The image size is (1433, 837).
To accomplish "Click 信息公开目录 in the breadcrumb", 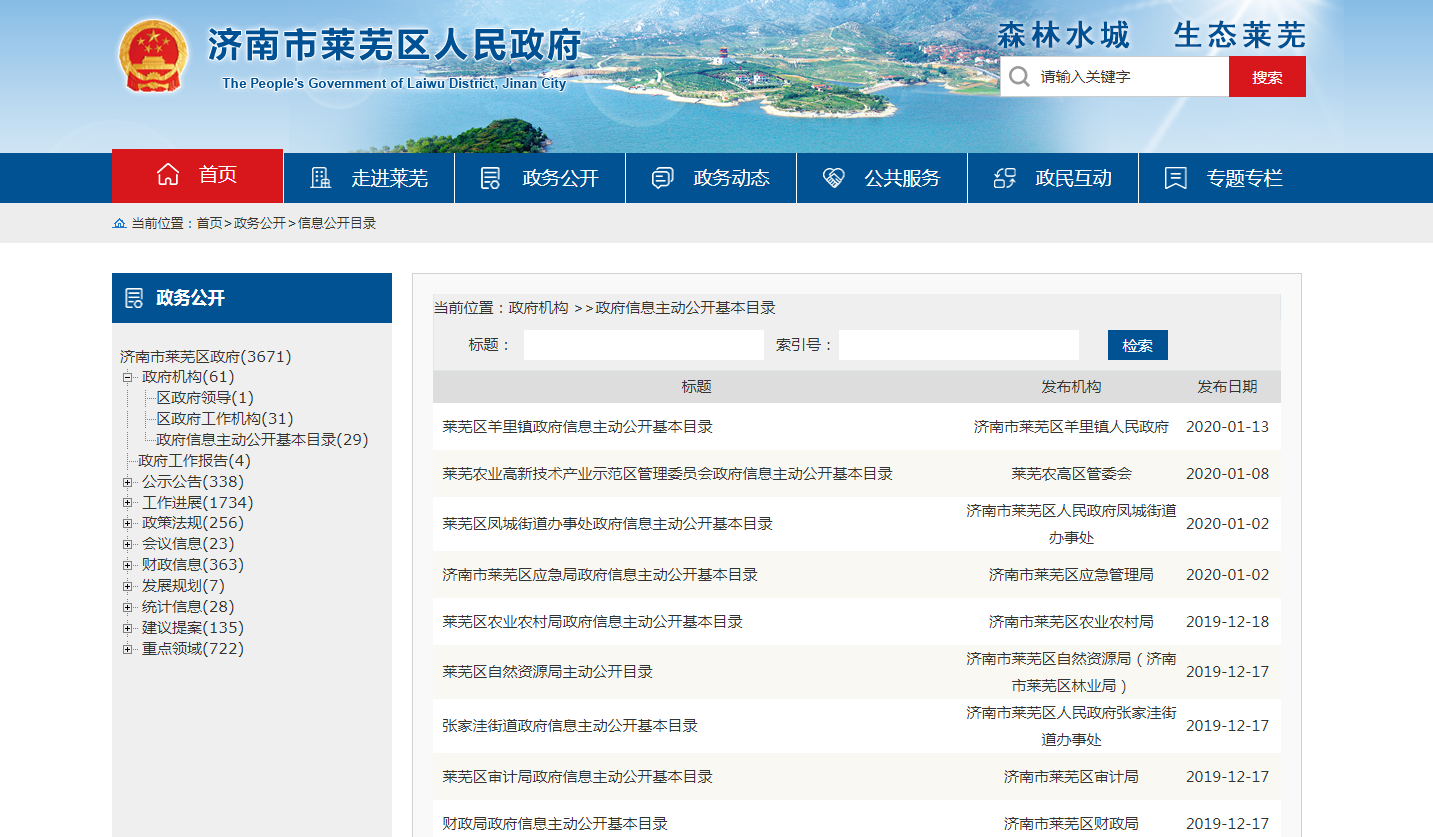I will (337, 223).
